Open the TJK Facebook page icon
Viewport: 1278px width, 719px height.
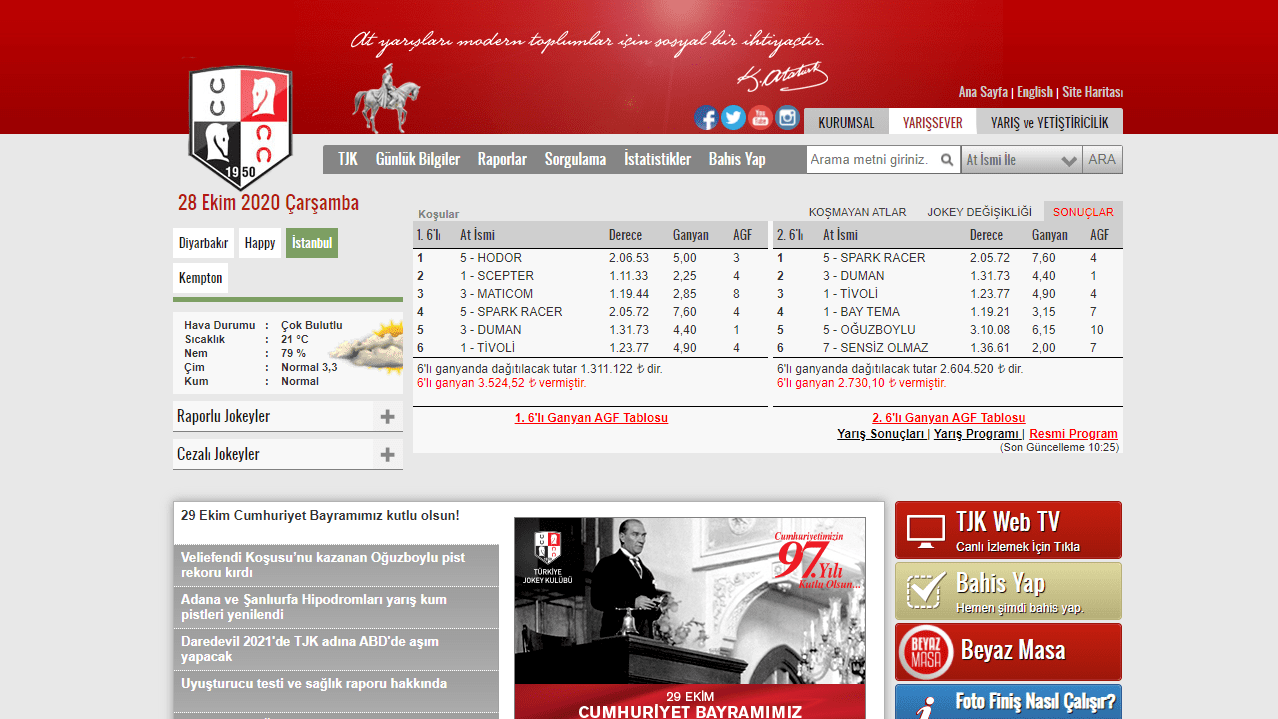tap(706, 118)
